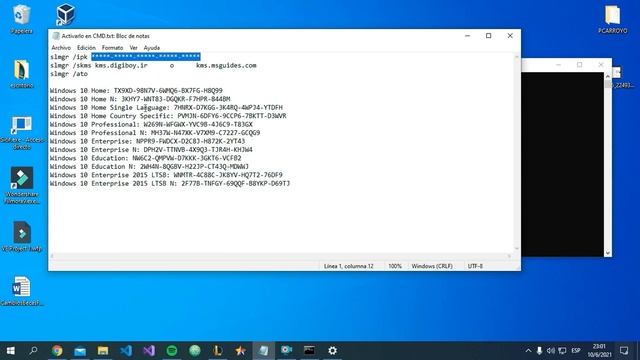Open the volume control in the tray
640x360 pixels.
[551, 351]
